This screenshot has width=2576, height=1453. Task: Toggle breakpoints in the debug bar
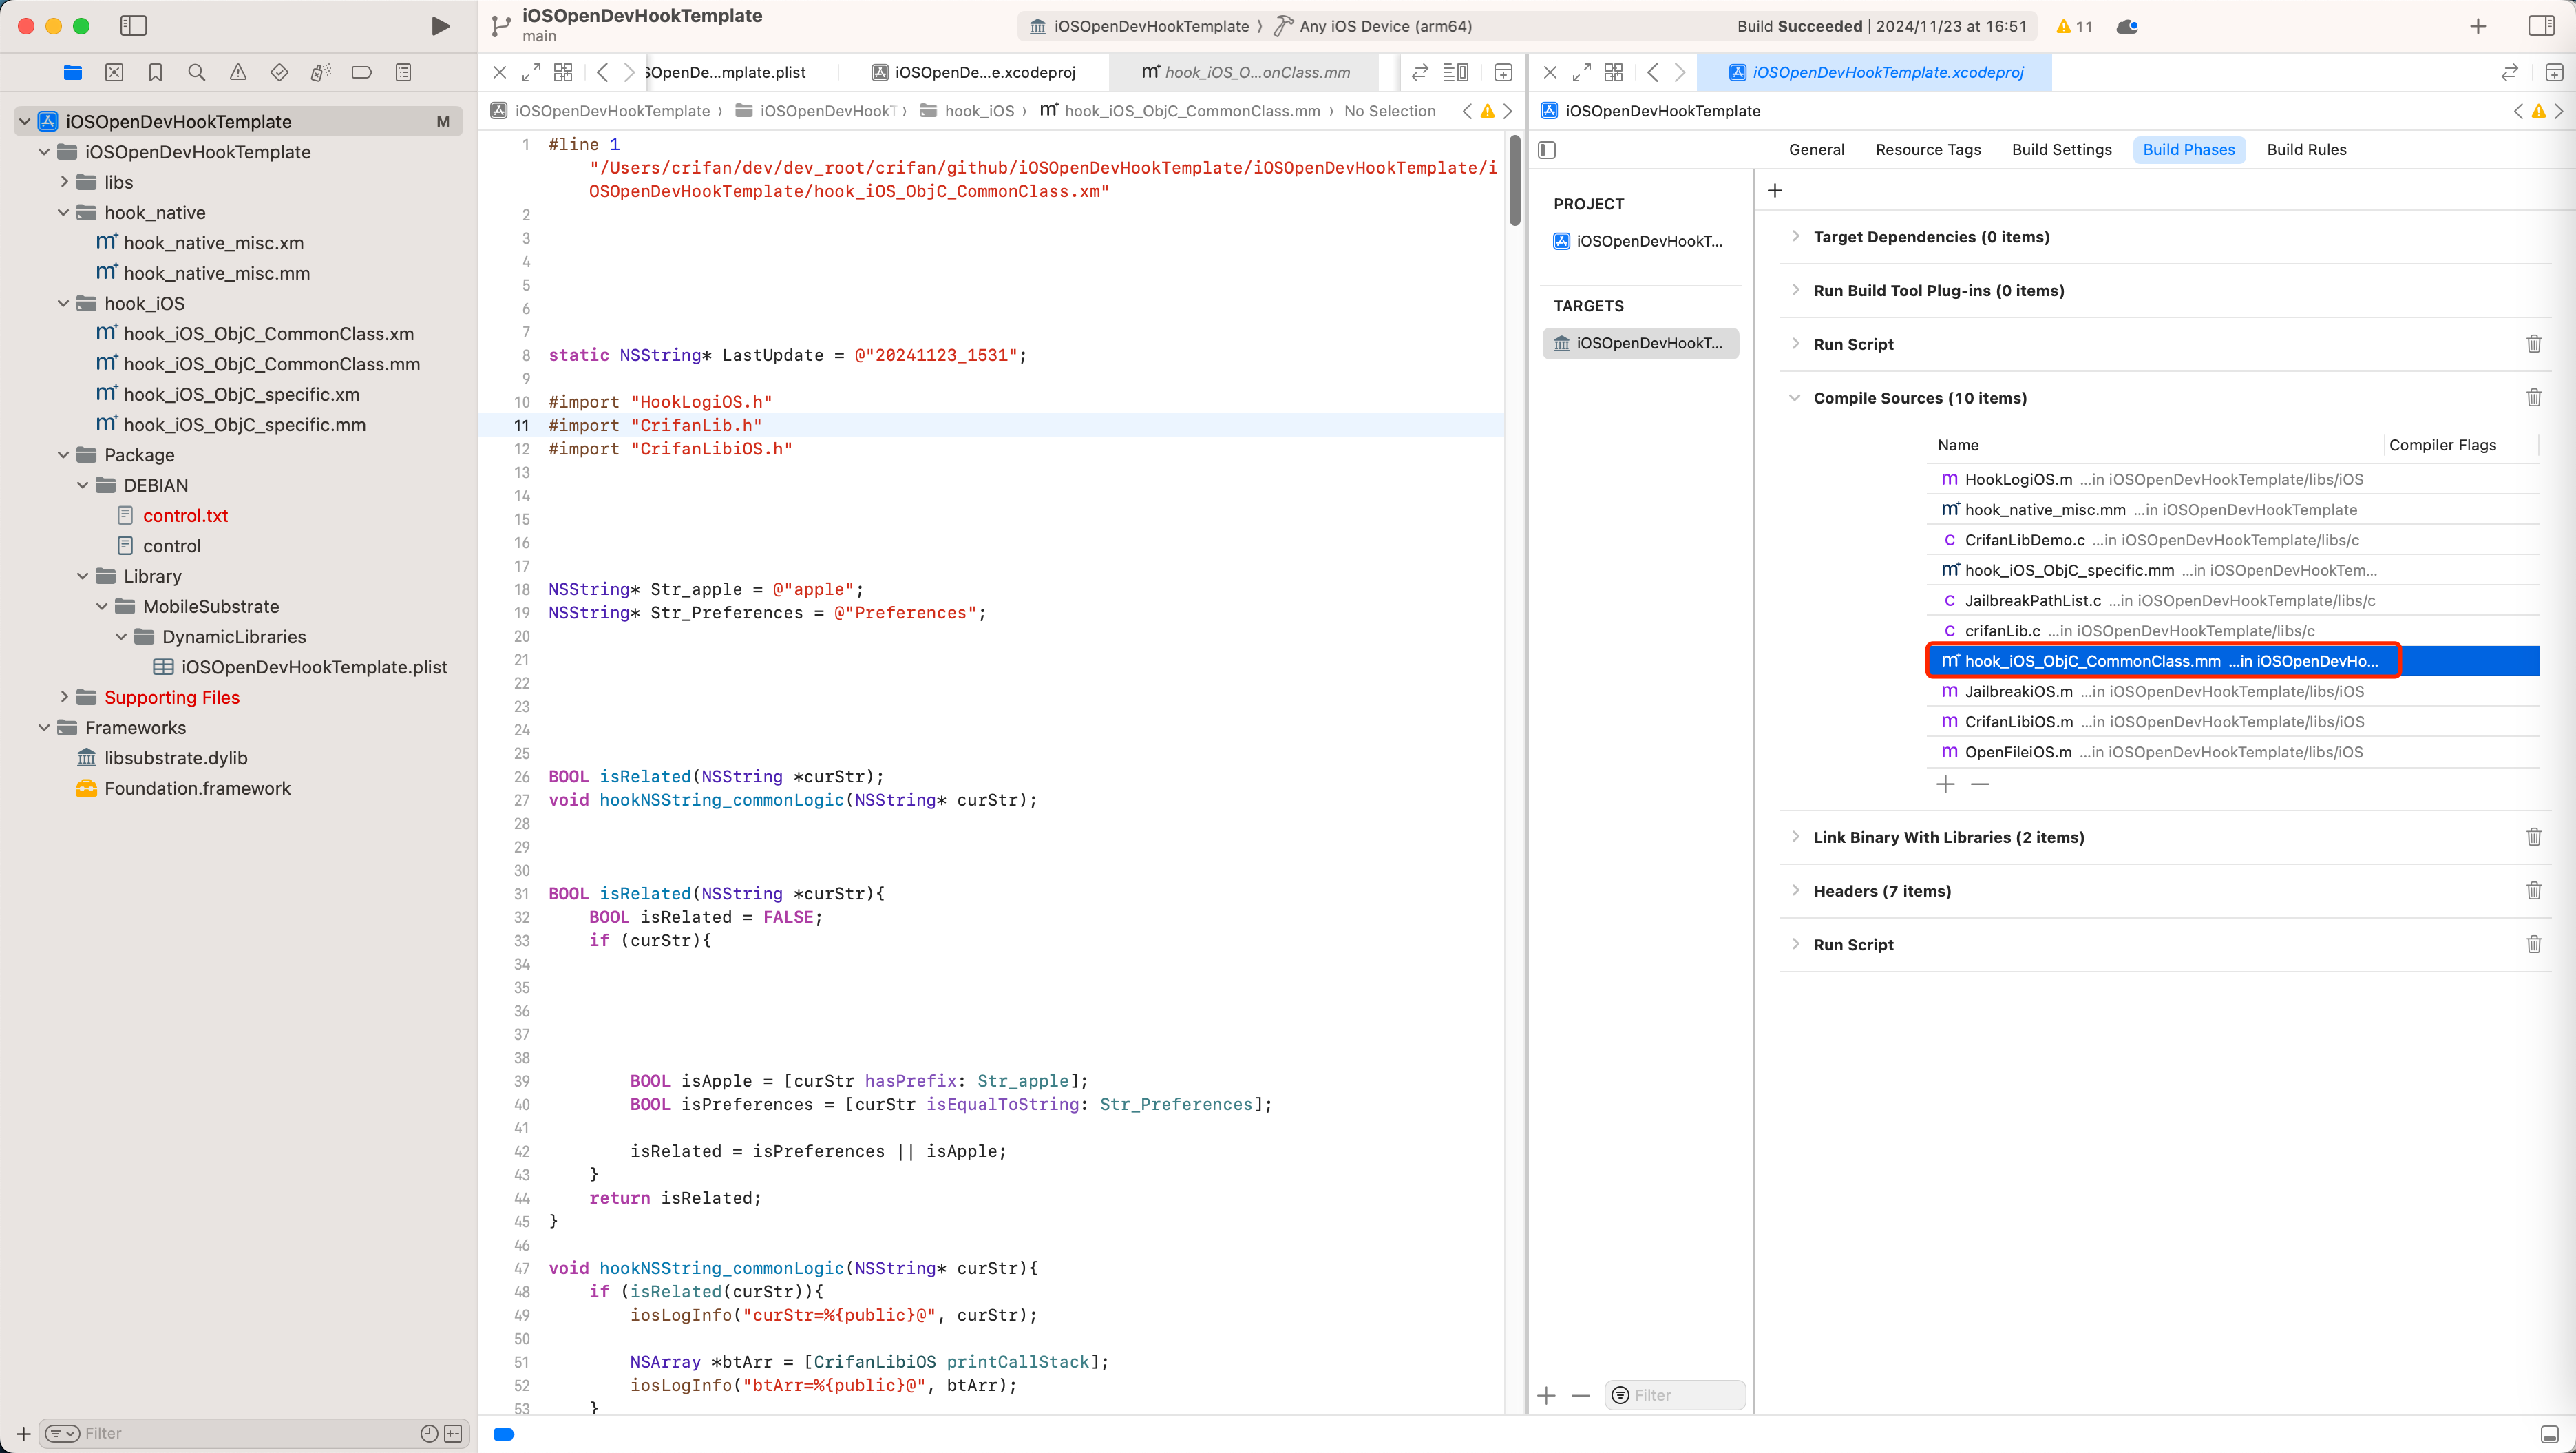[504, 1434]
